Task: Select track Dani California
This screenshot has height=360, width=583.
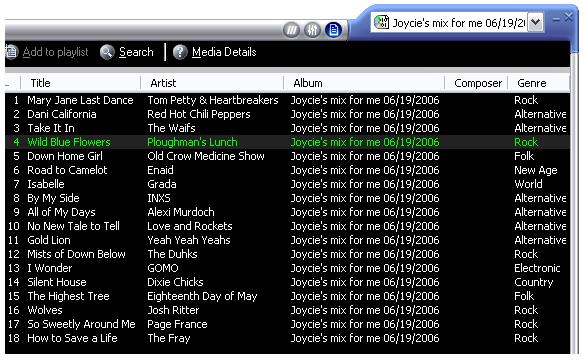Action: tap(62, 114)
